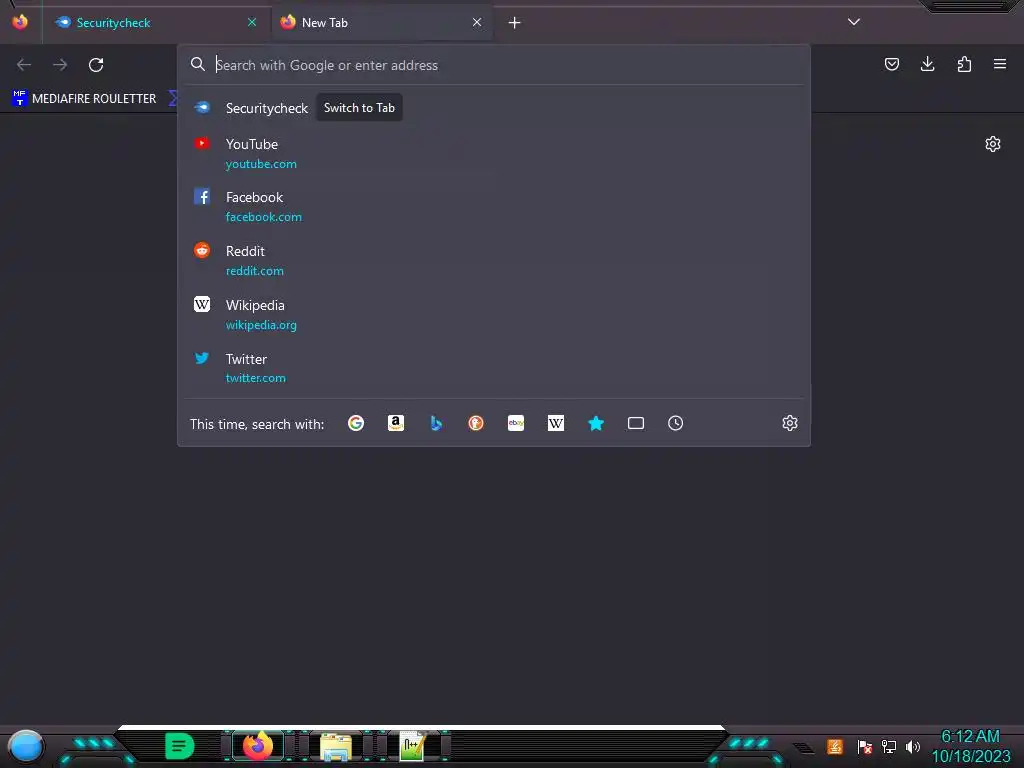Go back with the back arrow

(24, 65)
